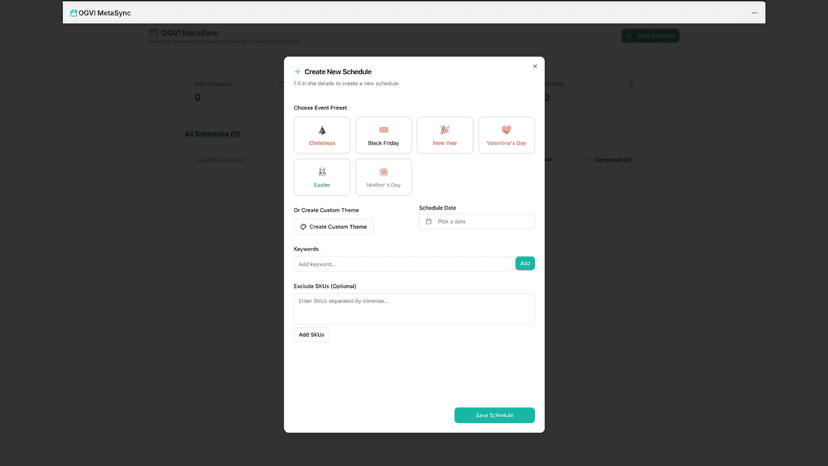
Task: Click the Create Custom Theme button
Action: click(x=333, y=227)
